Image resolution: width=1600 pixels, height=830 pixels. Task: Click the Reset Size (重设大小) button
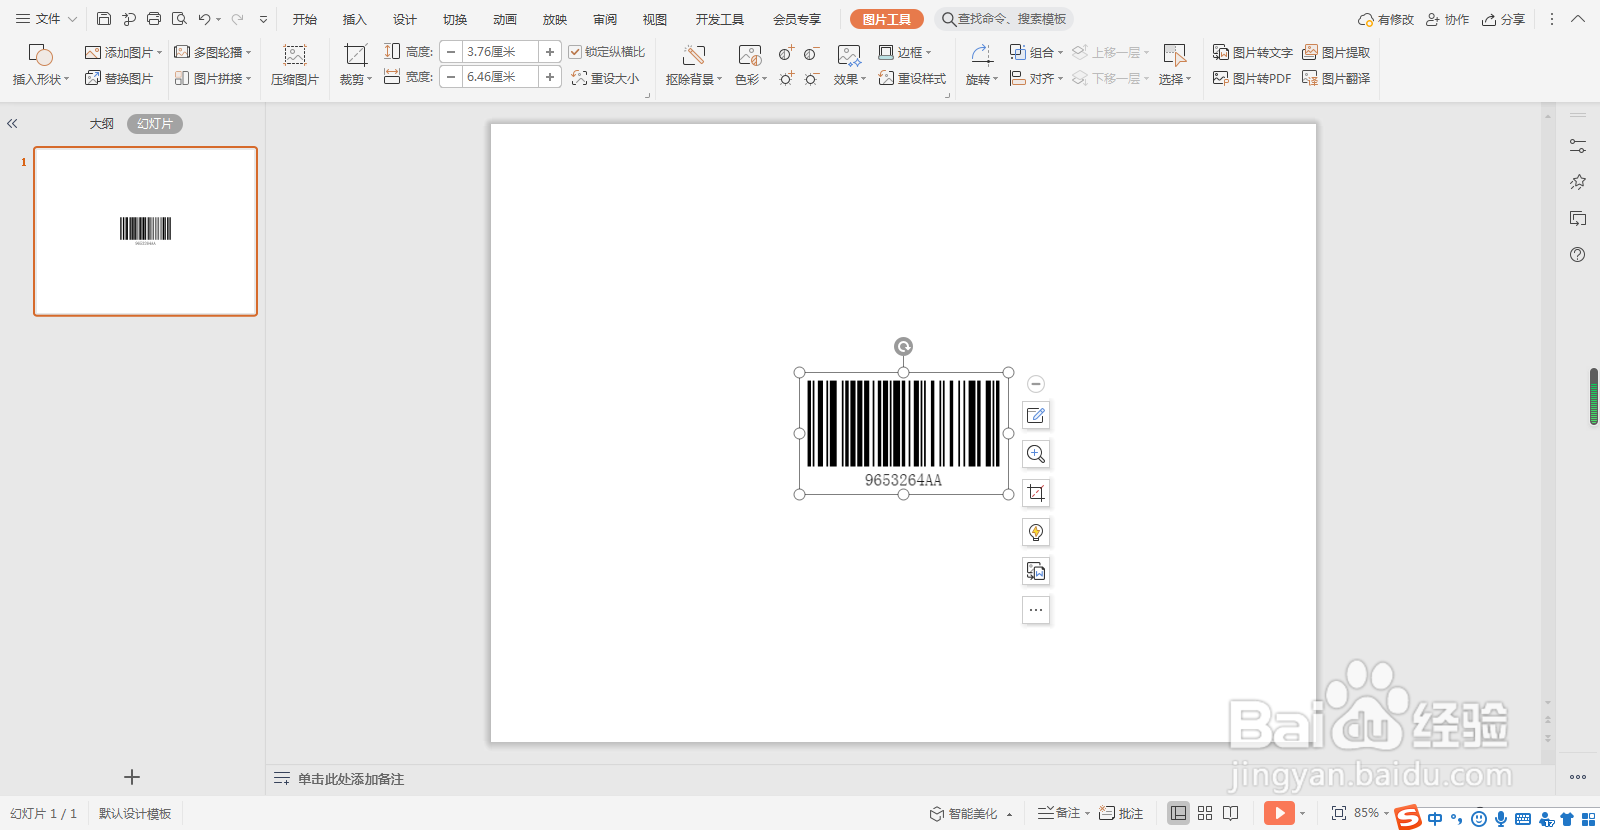(x=605, y=78)
